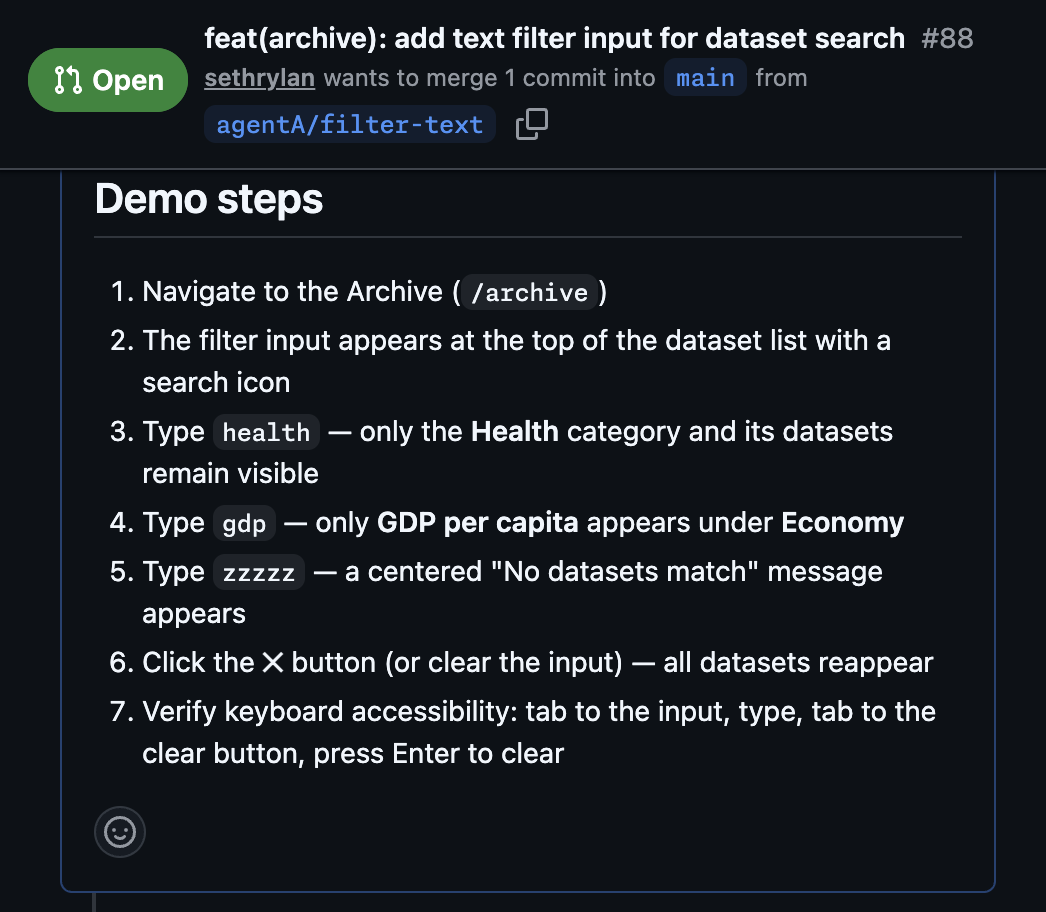1046x912 pixels.
Task: Open the main branch label
Action: [704, 77]
